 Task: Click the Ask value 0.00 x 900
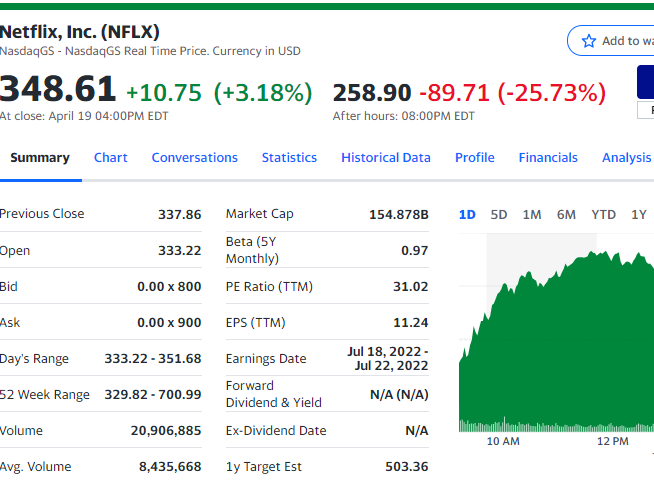169,322
